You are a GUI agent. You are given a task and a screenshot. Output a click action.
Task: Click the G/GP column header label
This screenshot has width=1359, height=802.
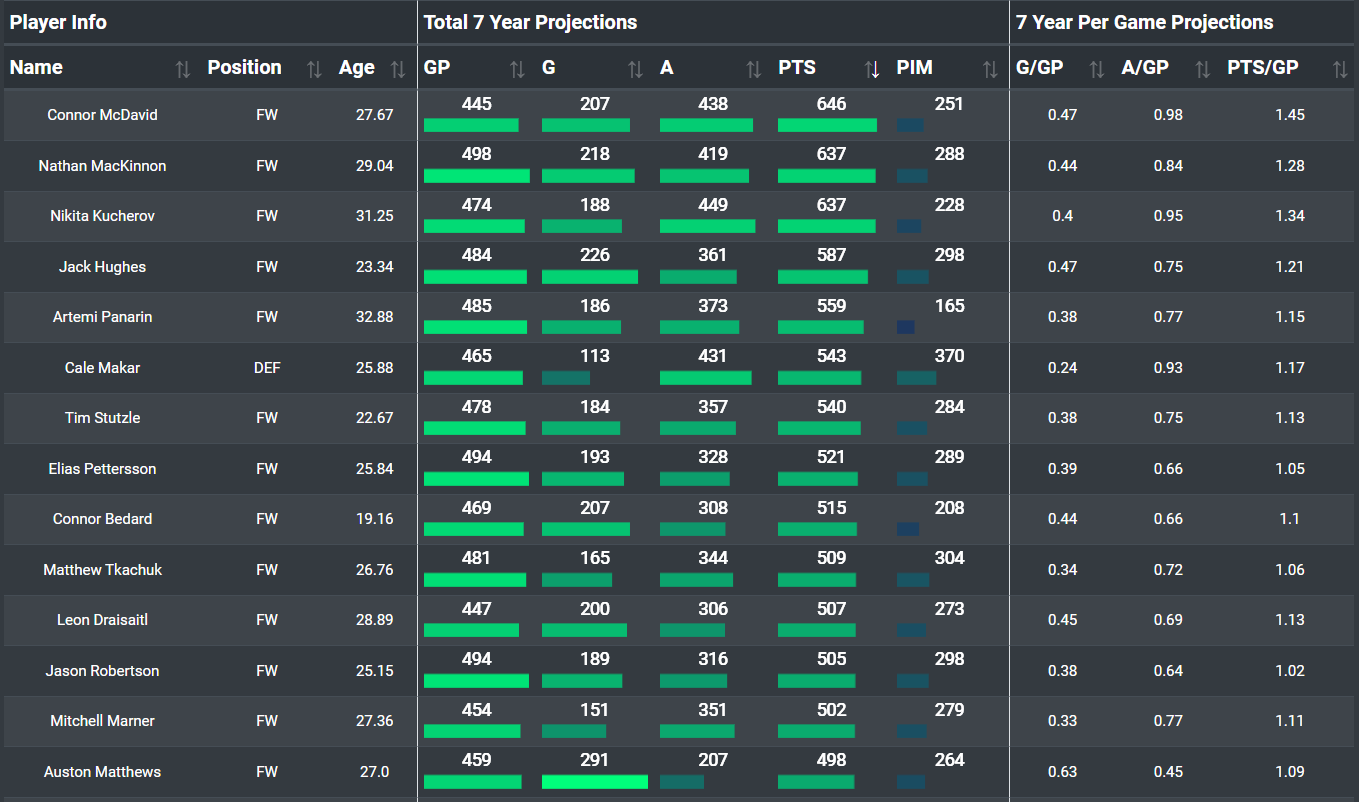(x=1039, y=67)
